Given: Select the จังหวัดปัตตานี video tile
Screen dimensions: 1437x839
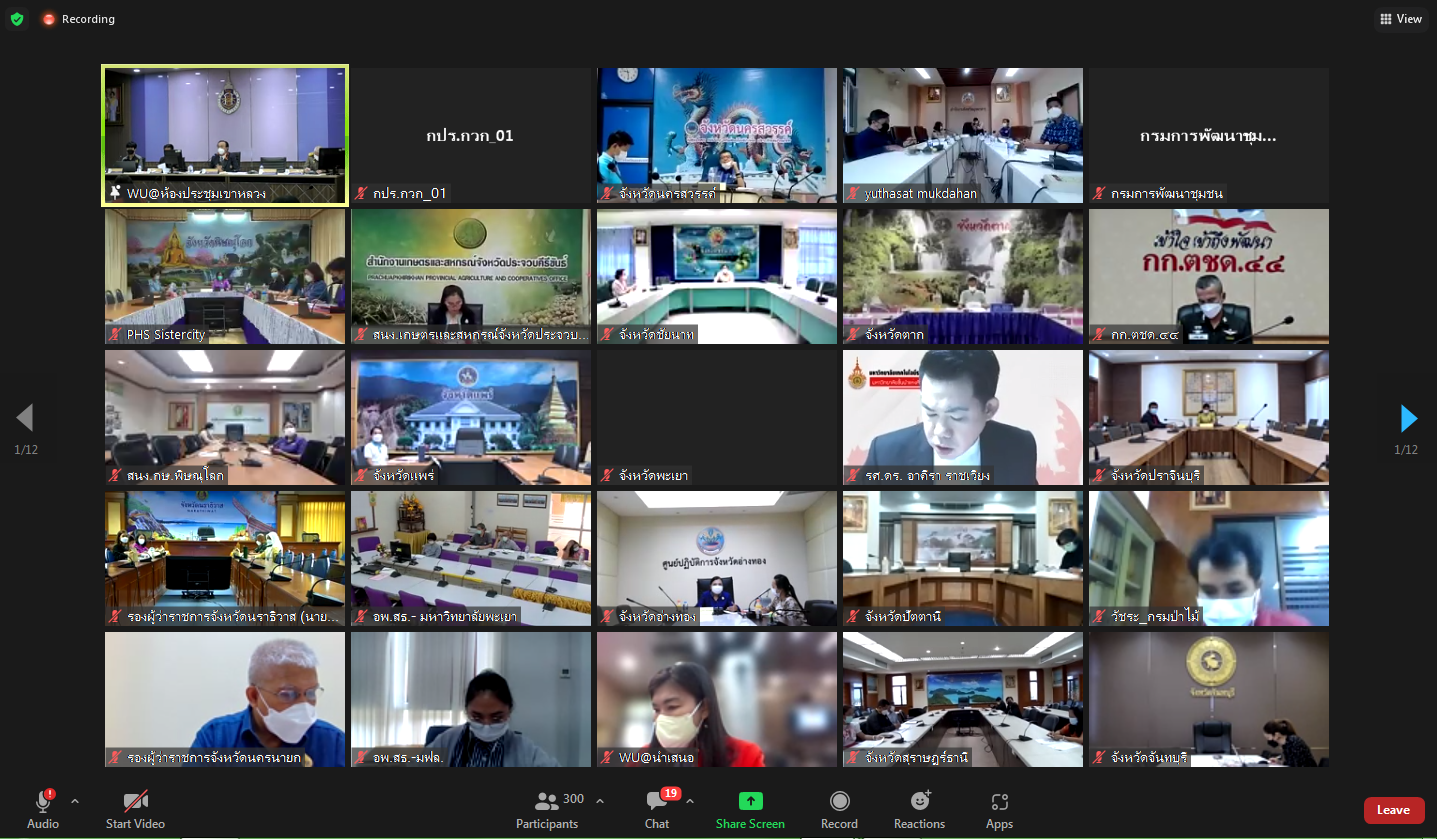Looking at the screenshot, I should click(963, 558).
